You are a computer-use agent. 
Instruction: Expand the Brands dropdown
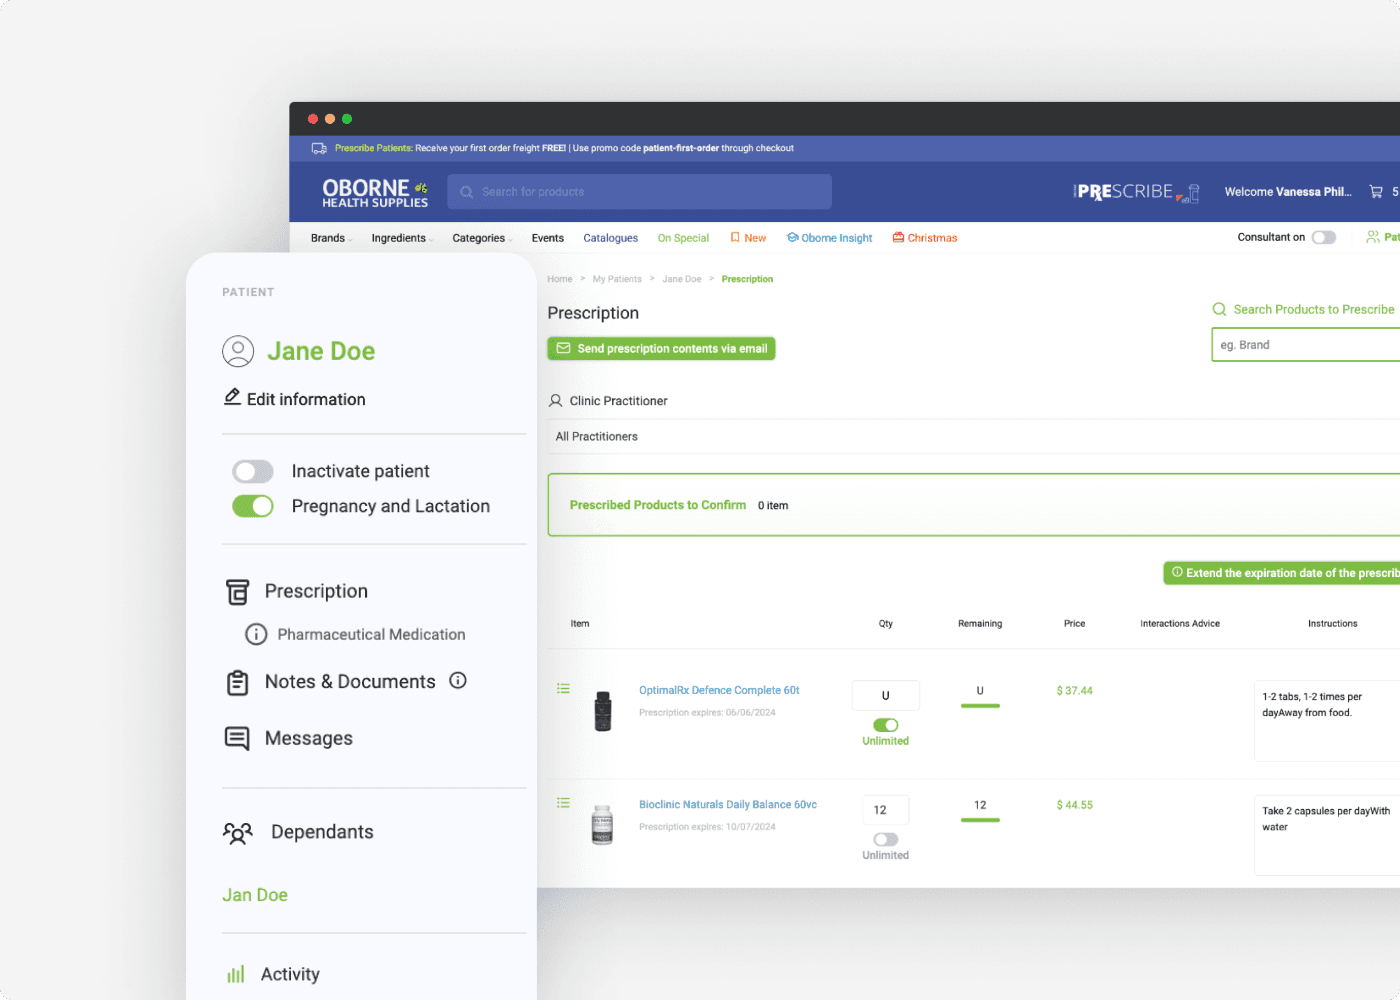click(330, 238)
